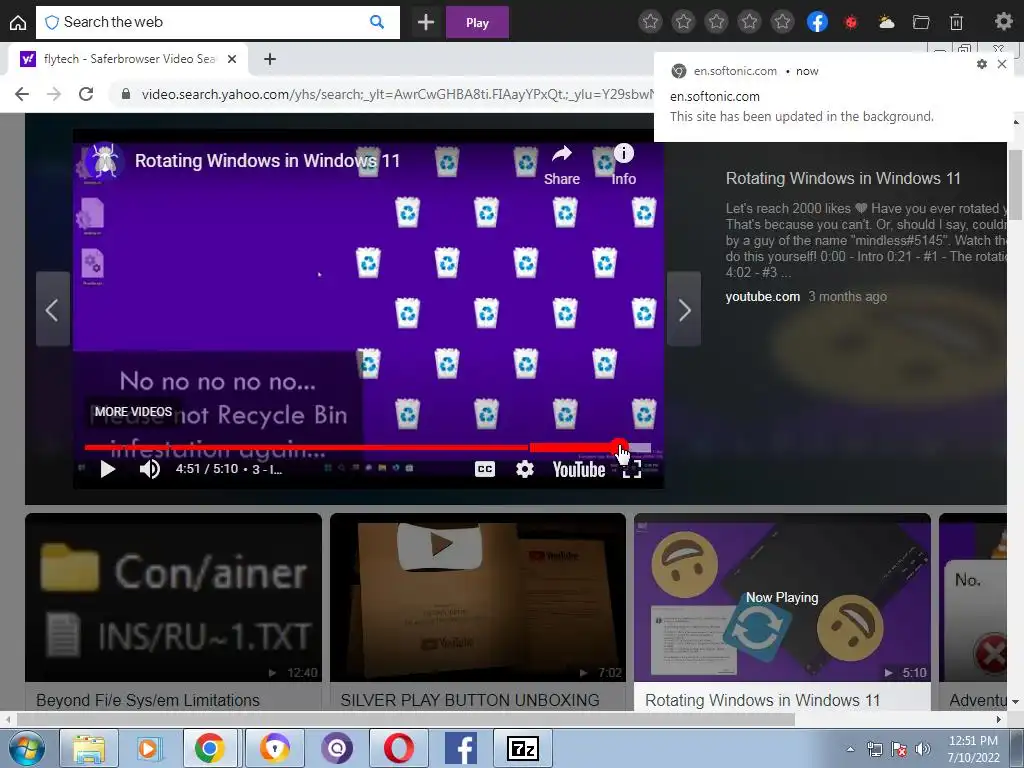The width and height of the screenshot is (1024, 768).
Task: Open the Opera browser from taskbar
Action: click(x=398, y=748)
